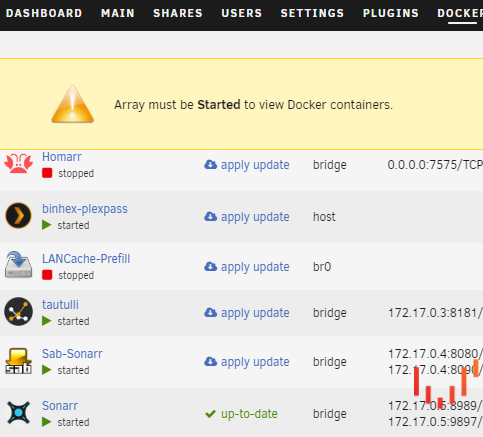Click the green checkmark in Sonarr row

210,414
